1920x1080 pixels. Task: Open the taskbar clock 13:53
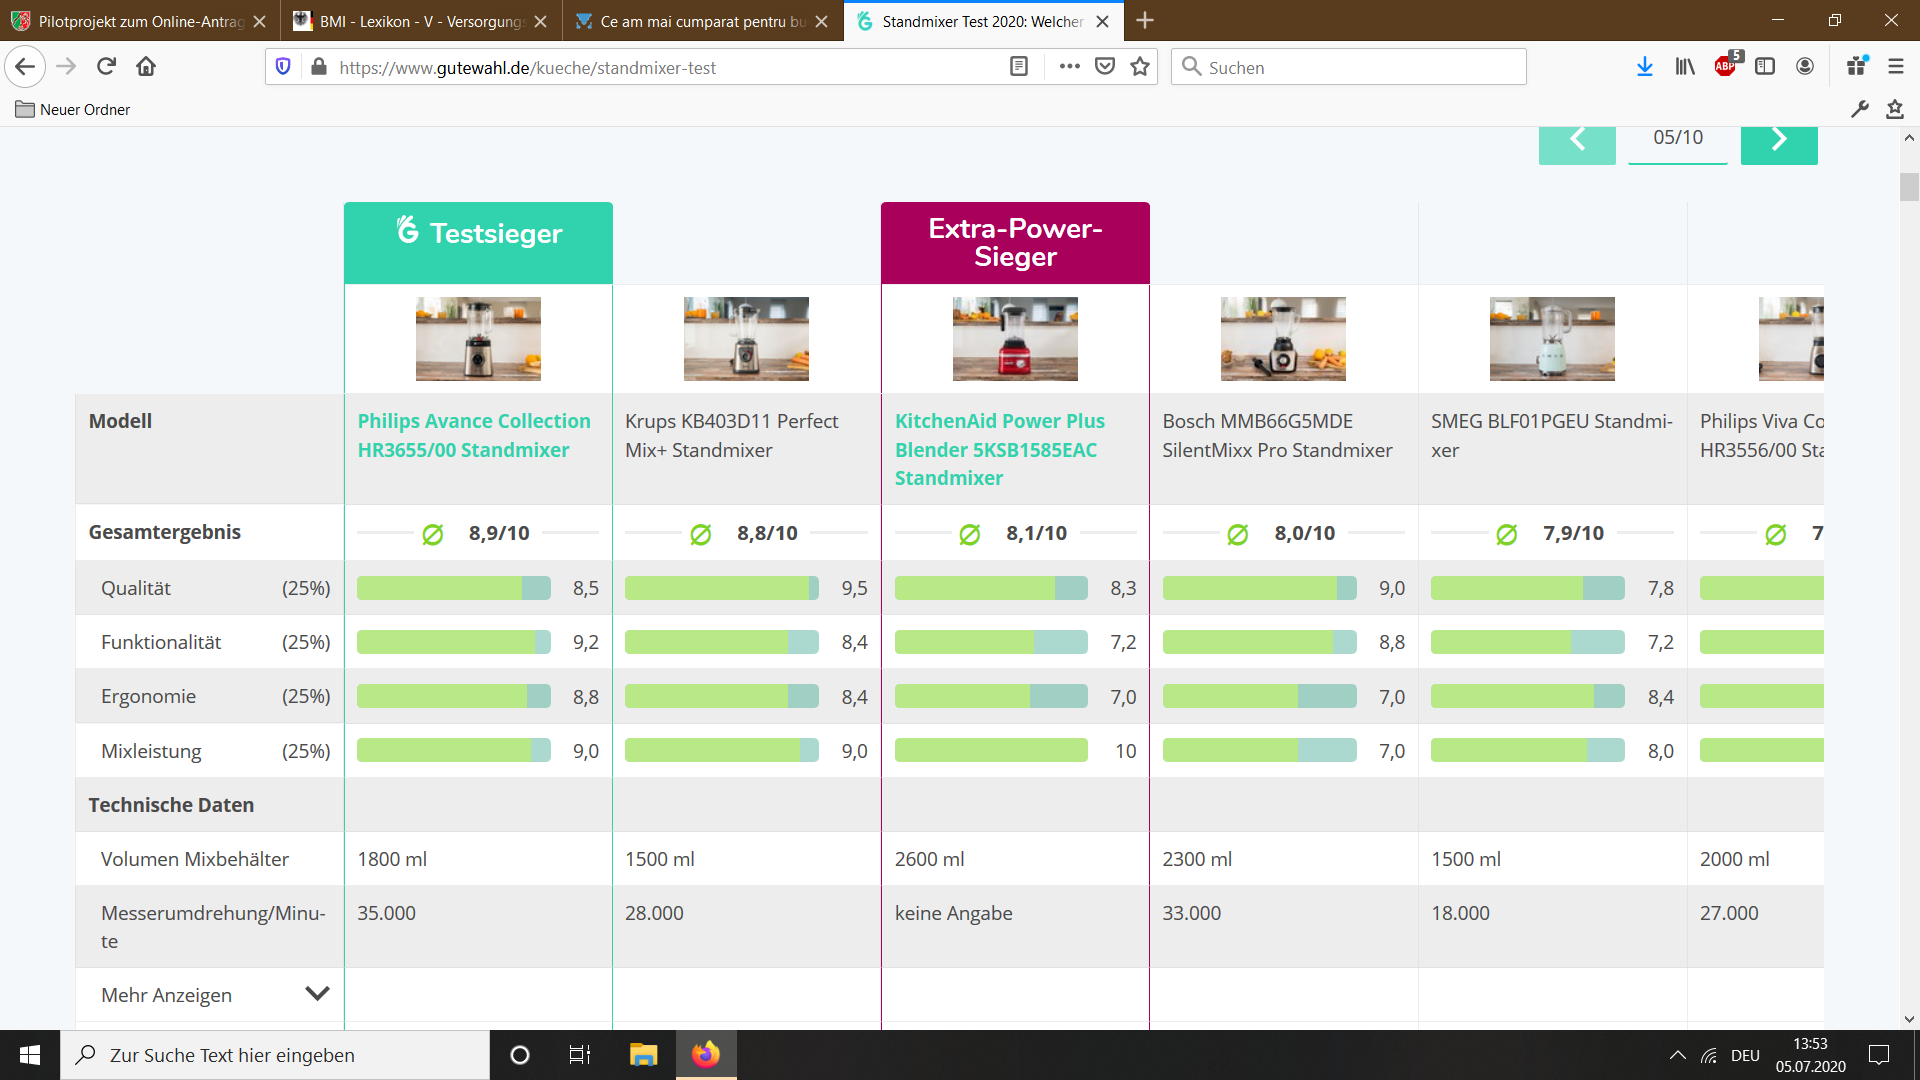click(x=1810, y=1055)
